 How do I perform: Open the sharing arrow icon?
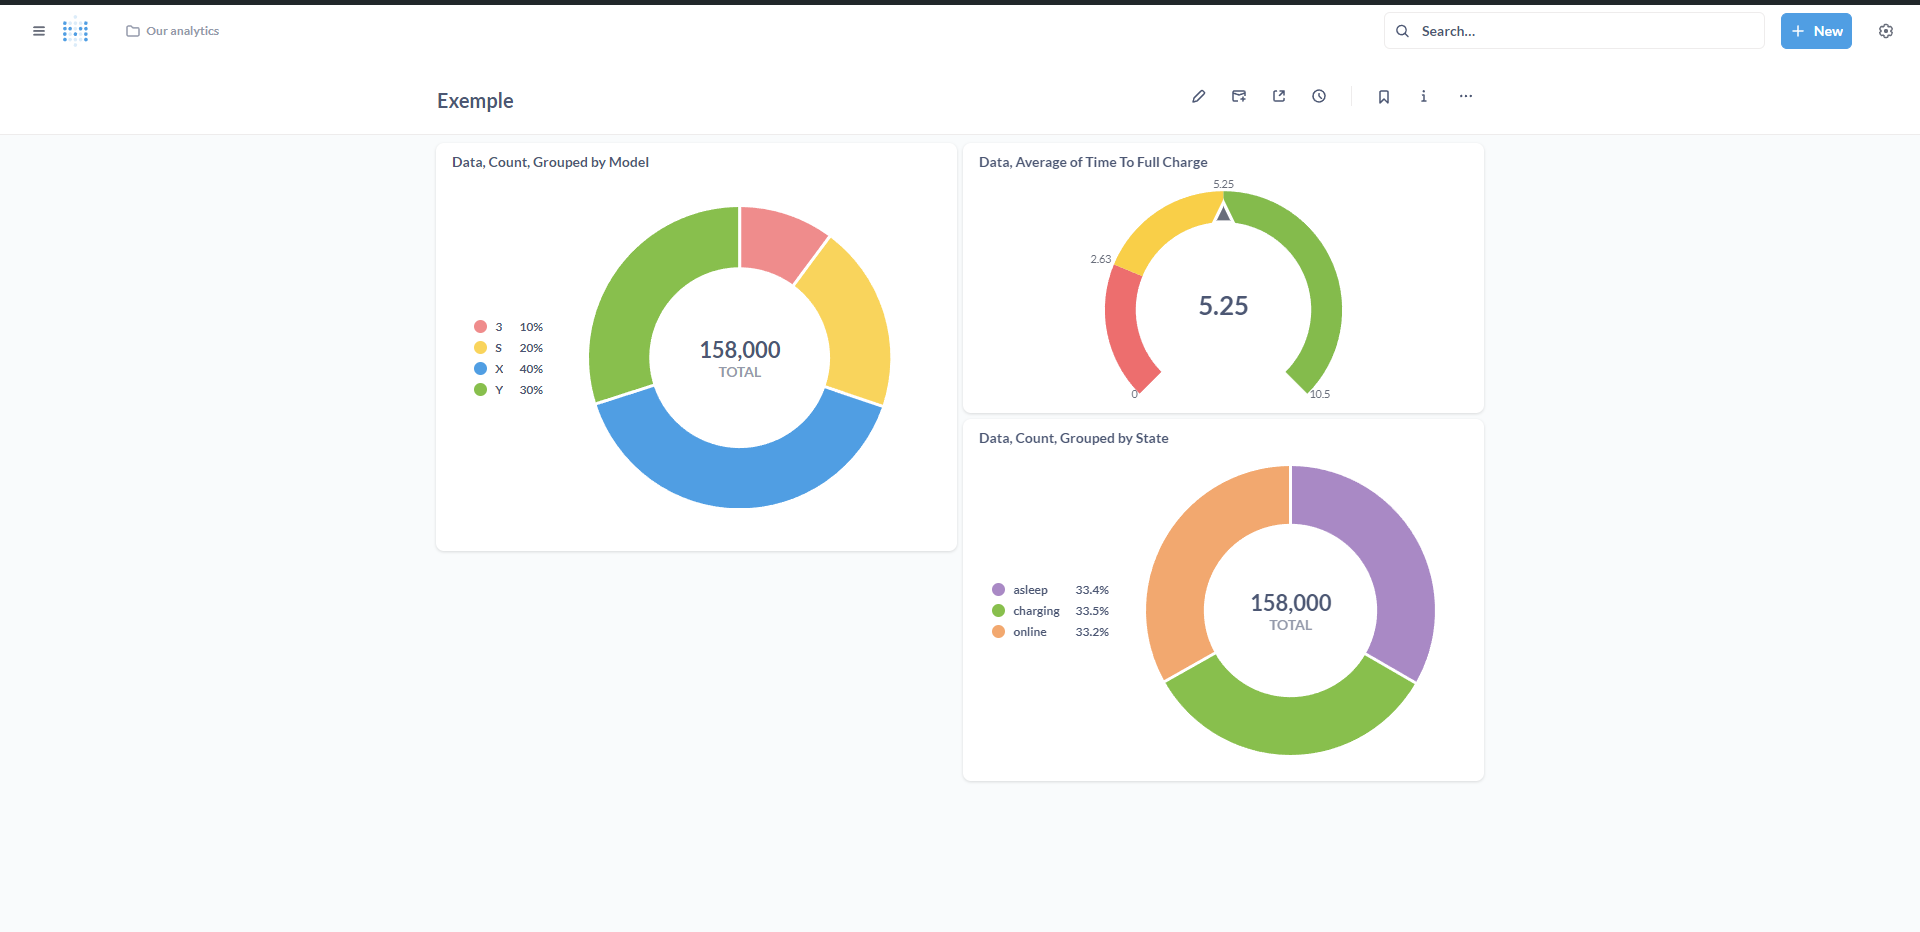pos(1279,97)
